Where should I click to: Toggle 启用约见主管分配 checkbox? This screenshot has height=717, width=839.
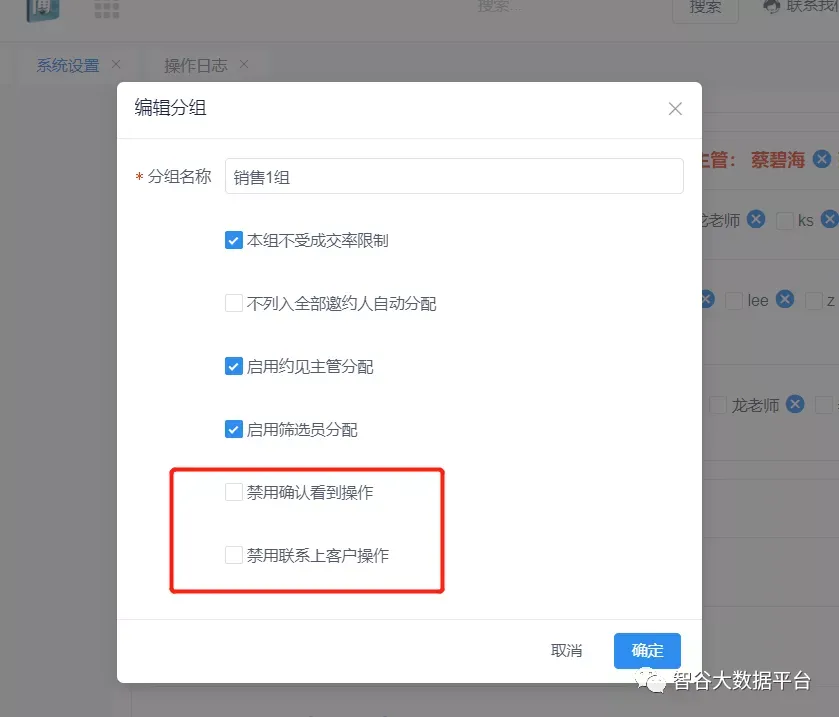[234, 366]
